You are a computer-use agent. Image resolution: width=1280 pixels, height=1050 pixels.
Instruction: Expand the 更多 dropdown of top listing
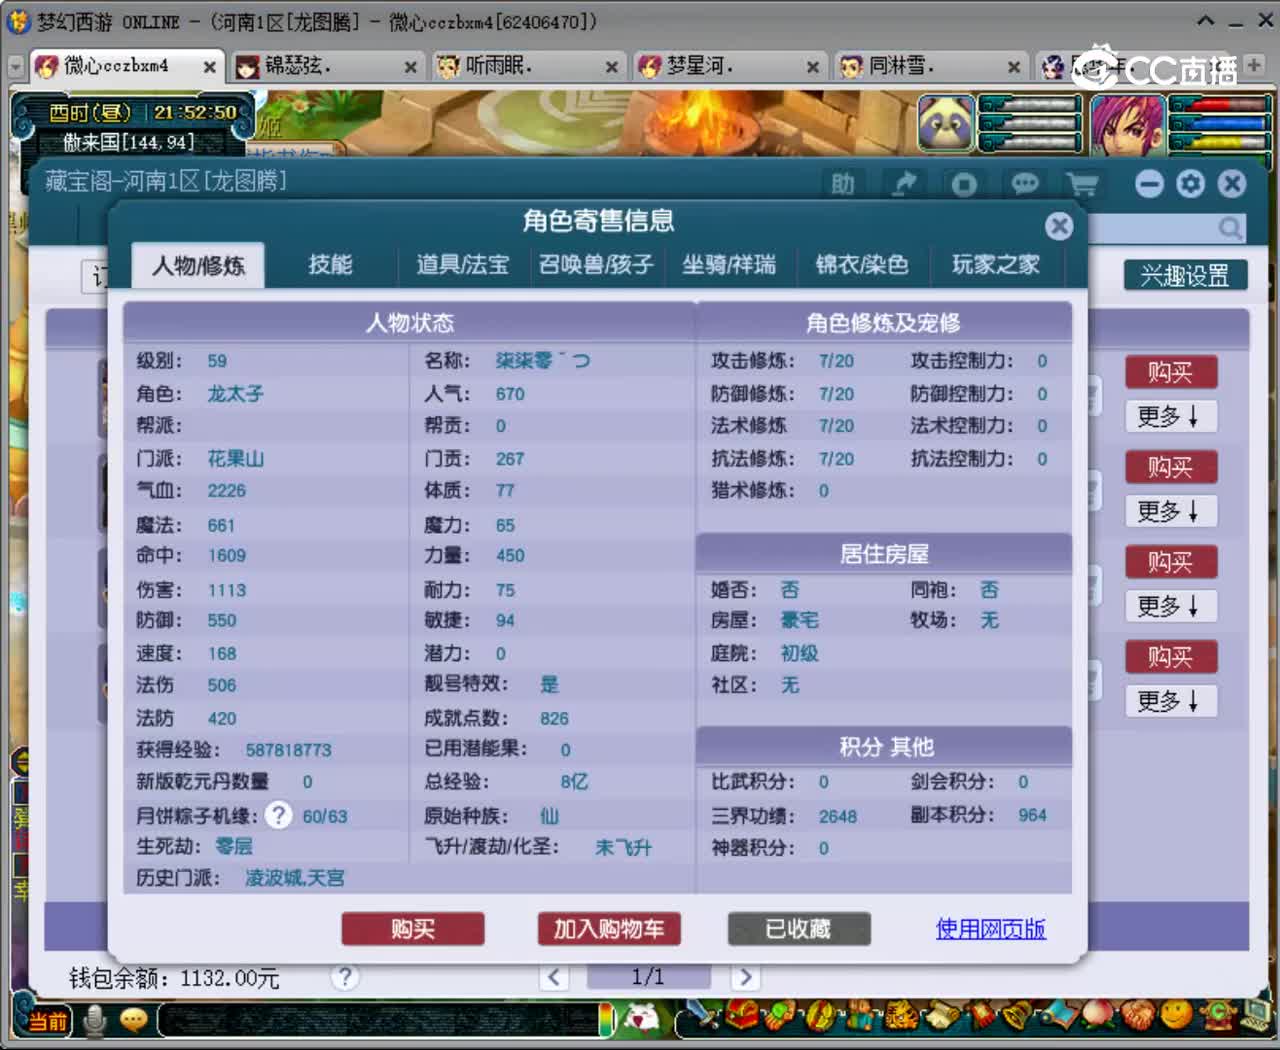pos(1170,416)
